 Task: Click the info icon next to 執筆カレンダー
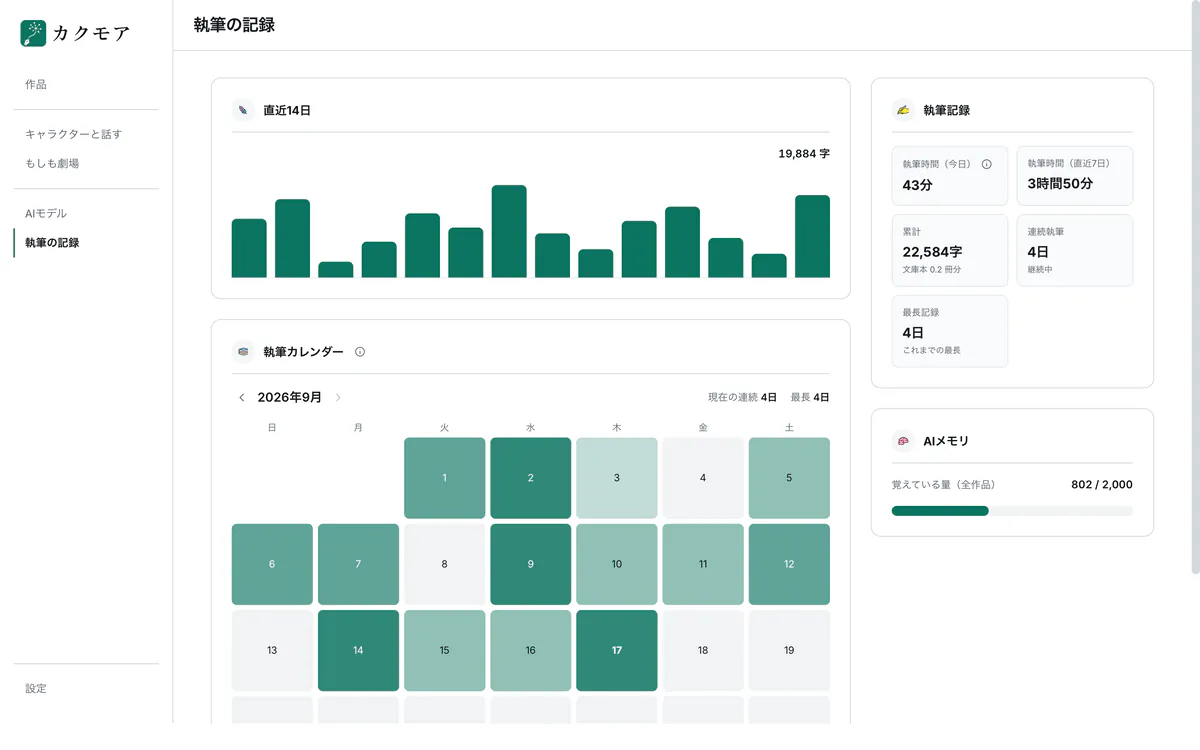tap(360, 352)
